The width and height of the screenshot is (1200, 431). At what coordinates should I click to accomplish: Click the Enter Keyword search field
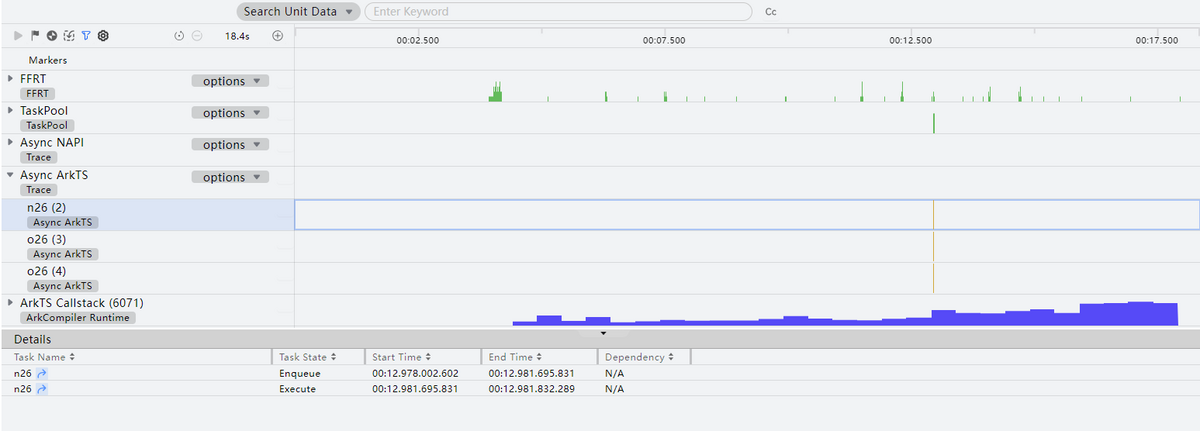tap(558, 12)
